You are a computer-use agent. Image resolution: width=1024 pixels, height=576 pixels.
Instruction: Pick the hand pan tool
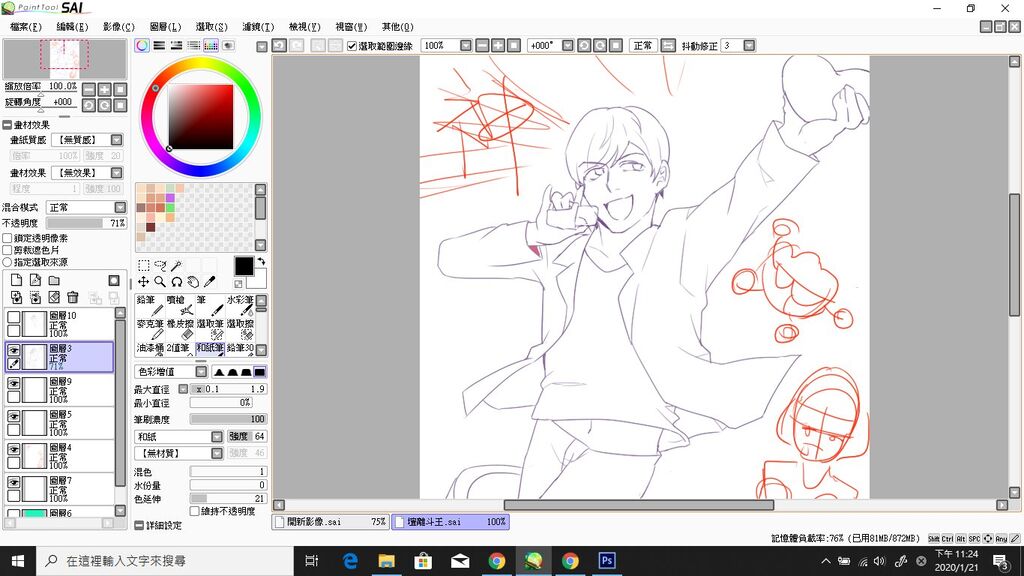click(193, 281)
